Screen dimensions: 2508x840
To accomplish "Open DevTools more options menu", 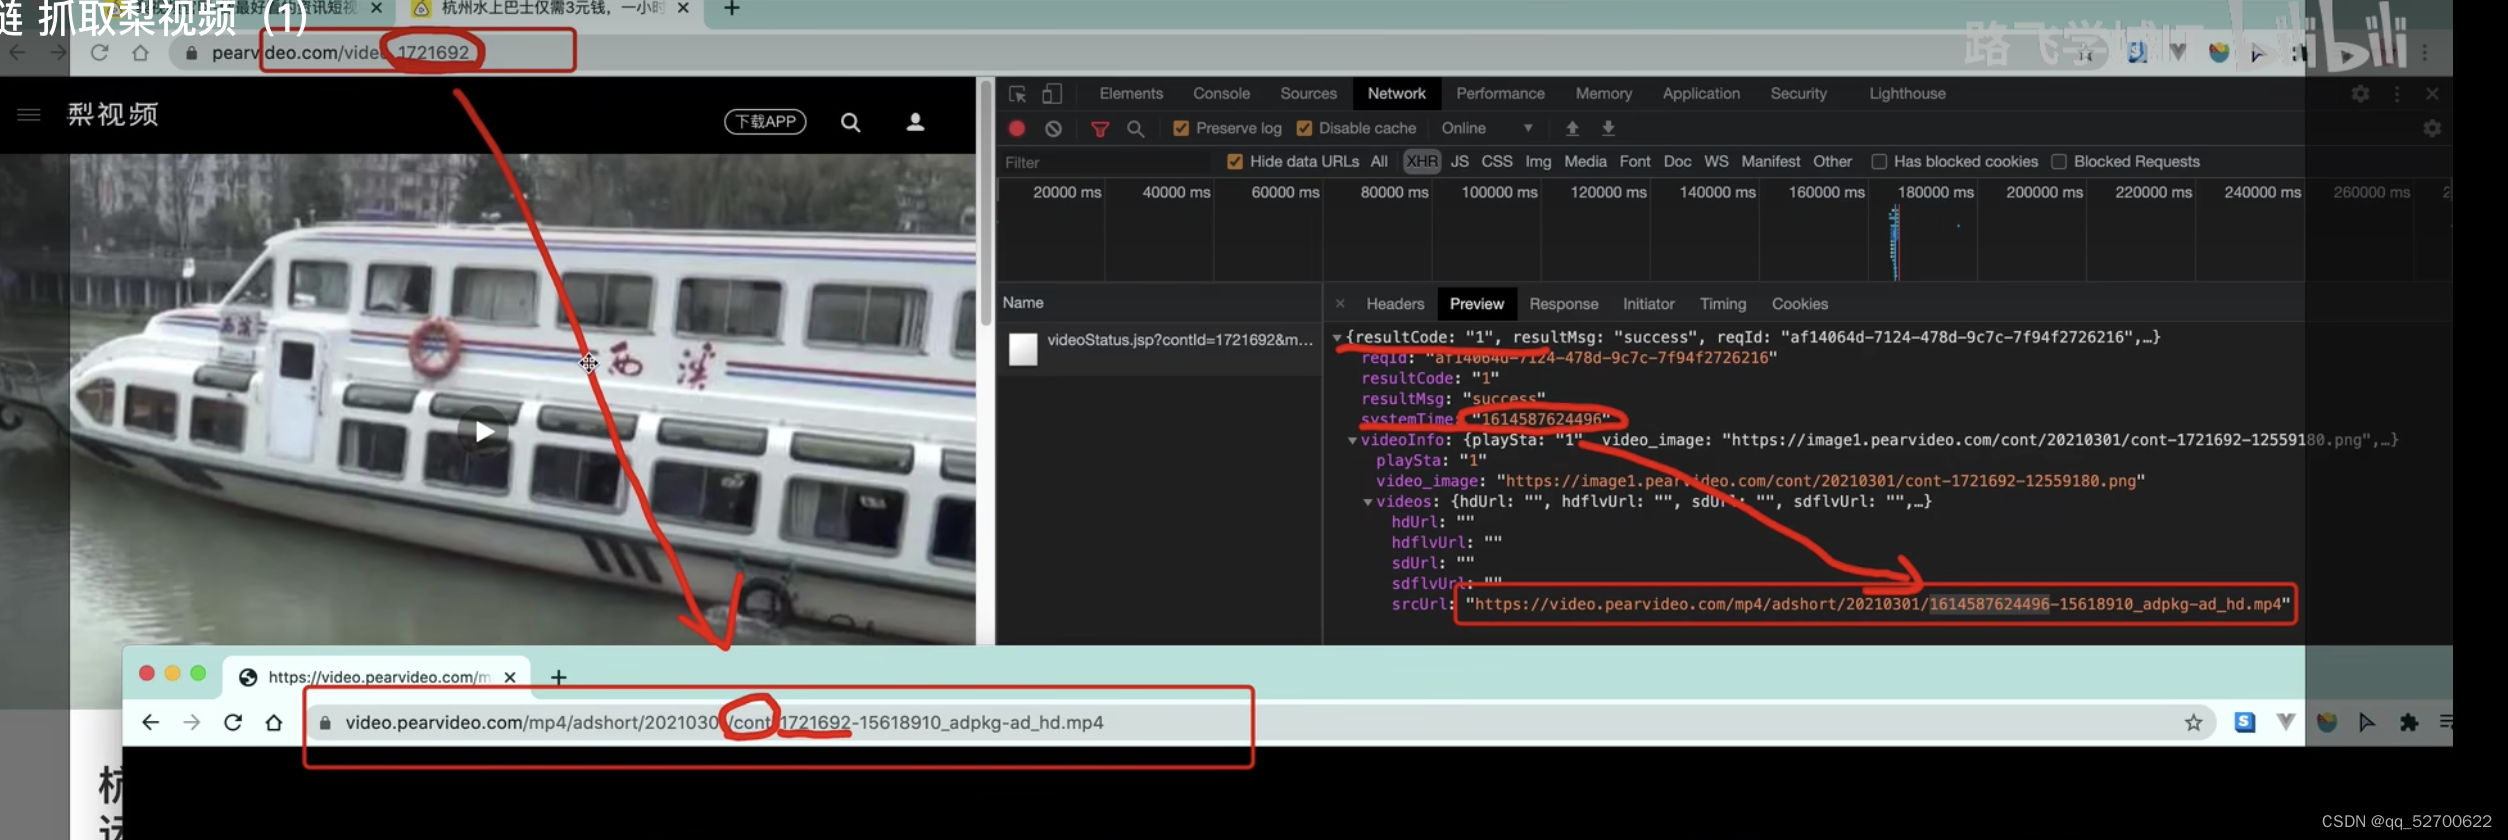I will [2396, 93].
